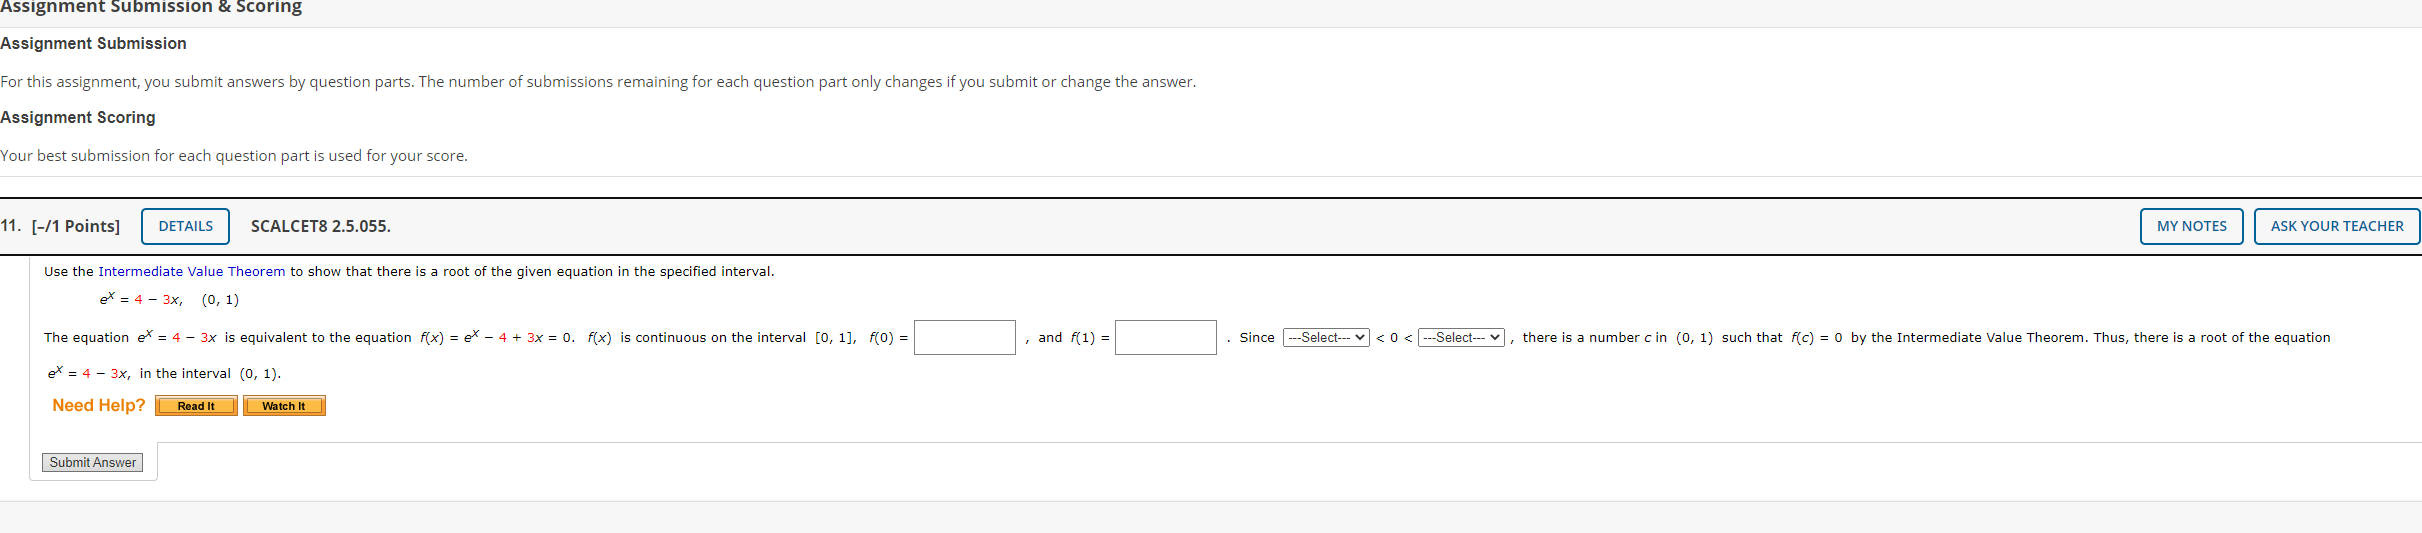Screen dimensions: 2422x533
Task: Click the DETAILS button
Action: tap(185, 226)
